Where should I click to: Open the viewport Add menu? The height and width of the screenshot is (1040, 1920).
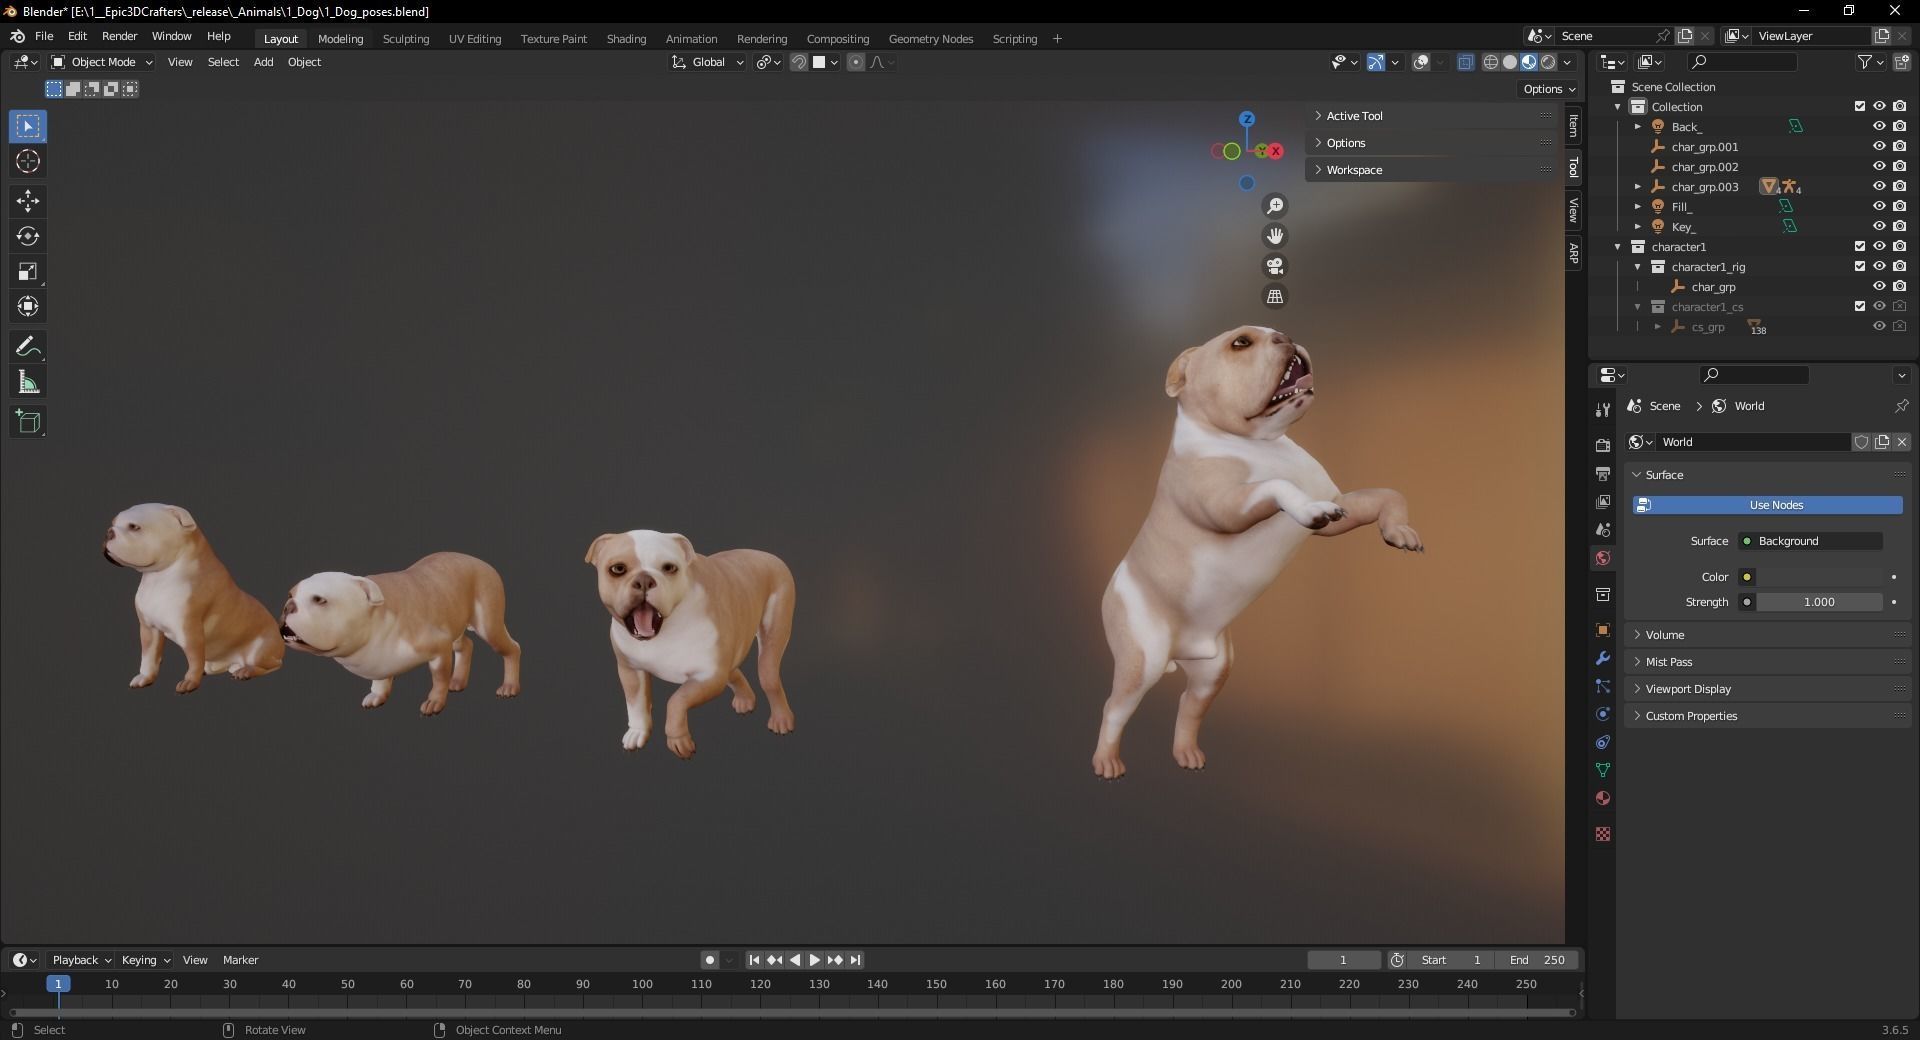263,62
